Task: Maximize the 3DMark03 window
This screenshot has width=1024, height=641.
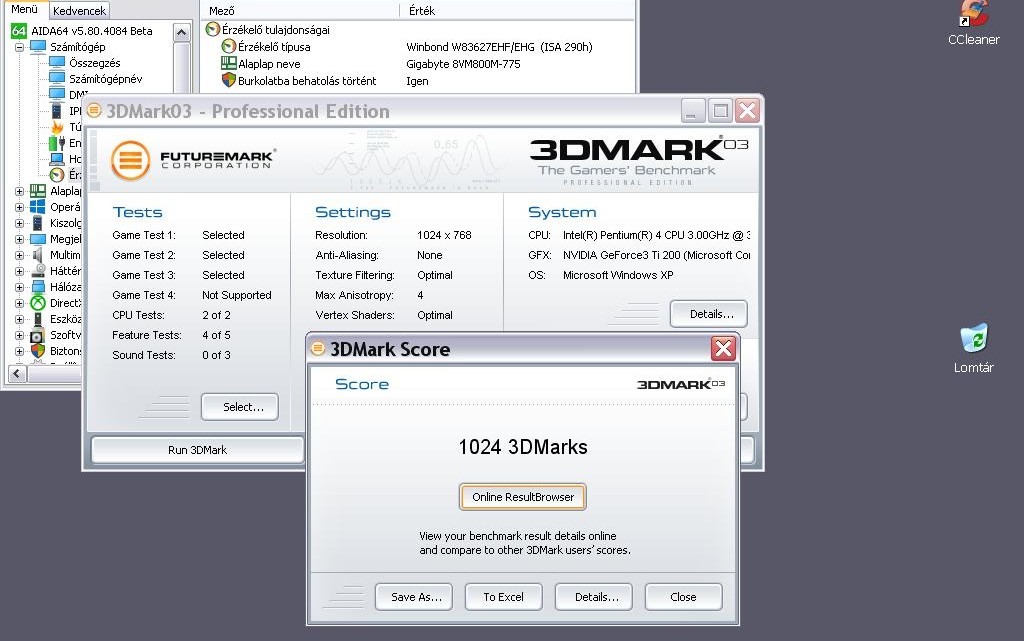Action: coord(720,111)
